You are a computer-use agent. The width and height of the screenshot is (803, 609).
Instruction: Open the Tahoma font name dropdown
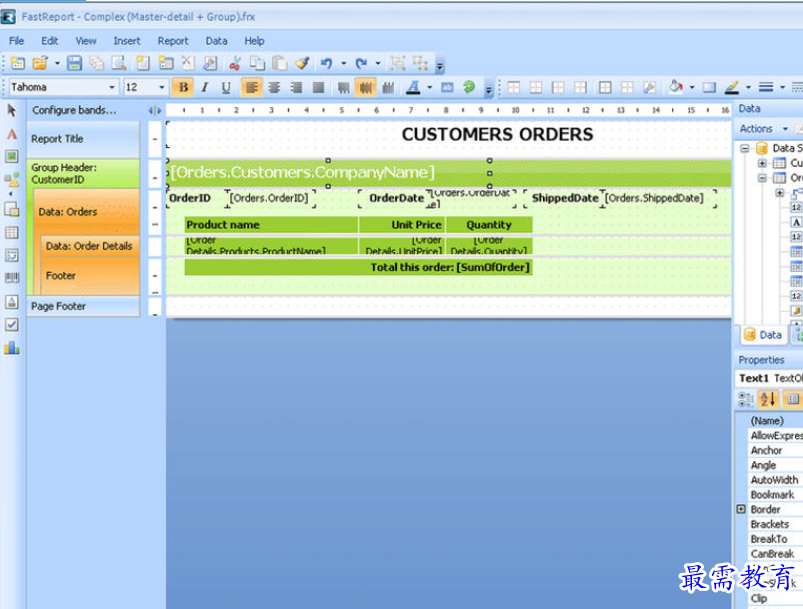[x=112, y=87]
